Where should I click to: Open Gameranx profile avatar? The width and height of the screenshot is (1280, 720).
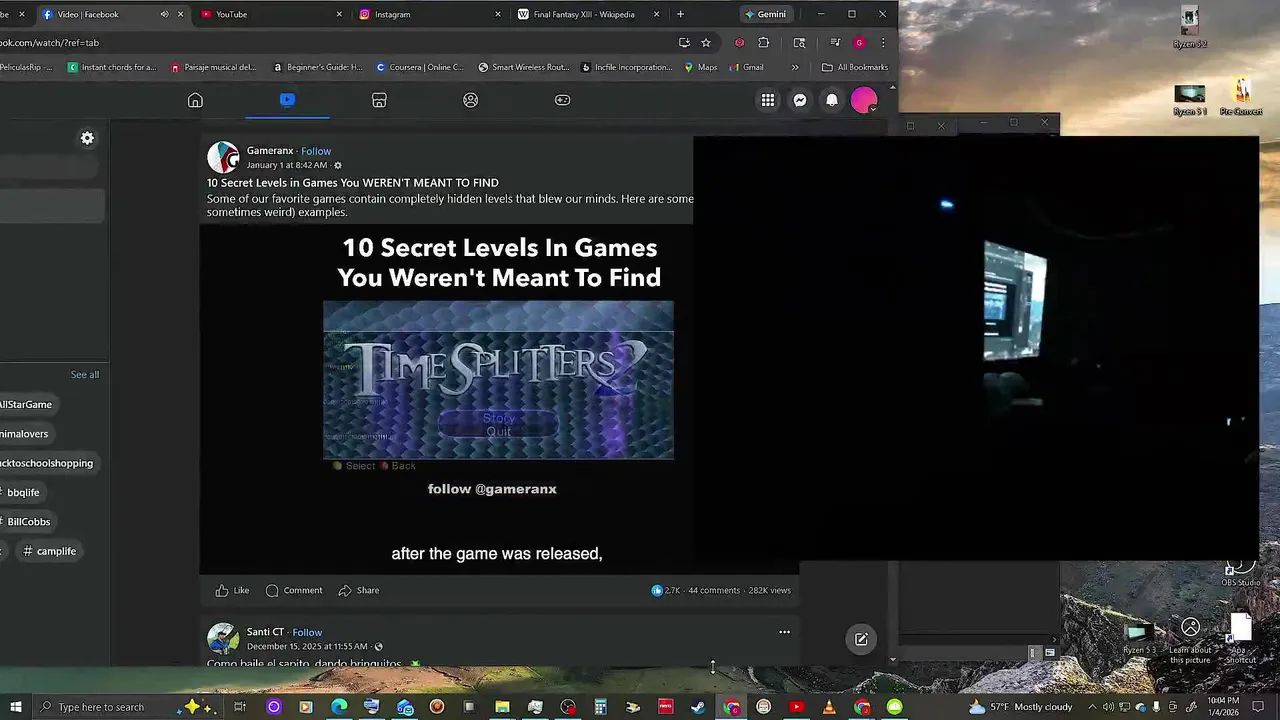click(223, 157)
